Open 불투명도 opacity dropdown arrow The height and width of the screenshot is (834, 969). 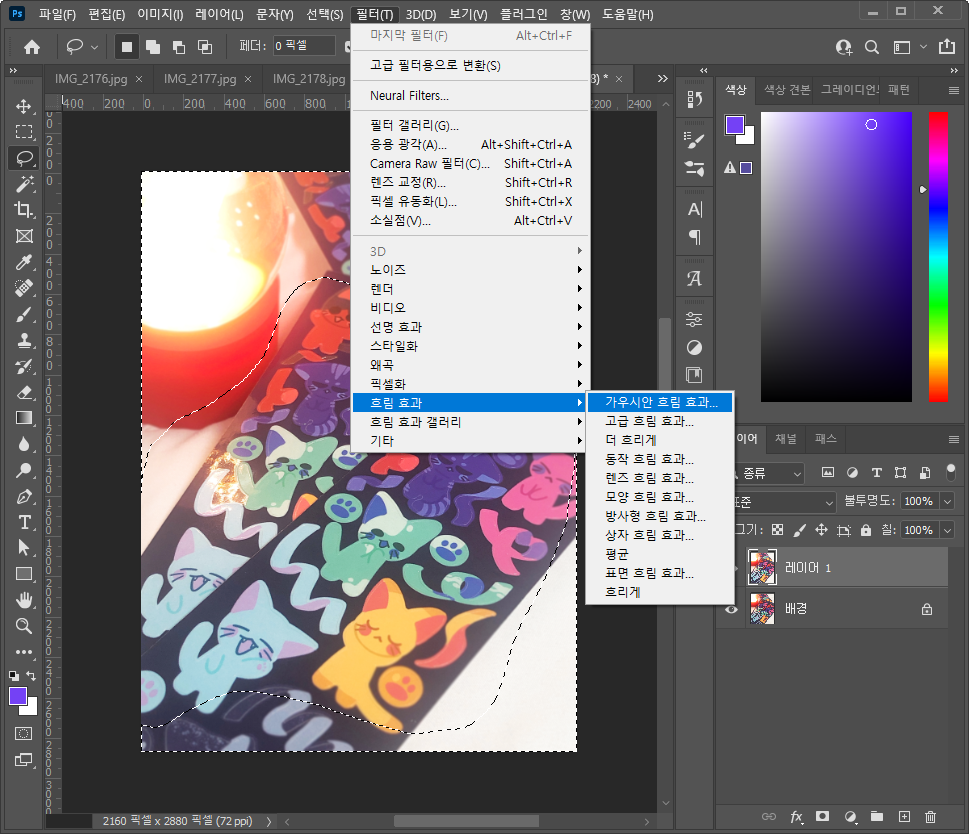(x=947, y=501)
